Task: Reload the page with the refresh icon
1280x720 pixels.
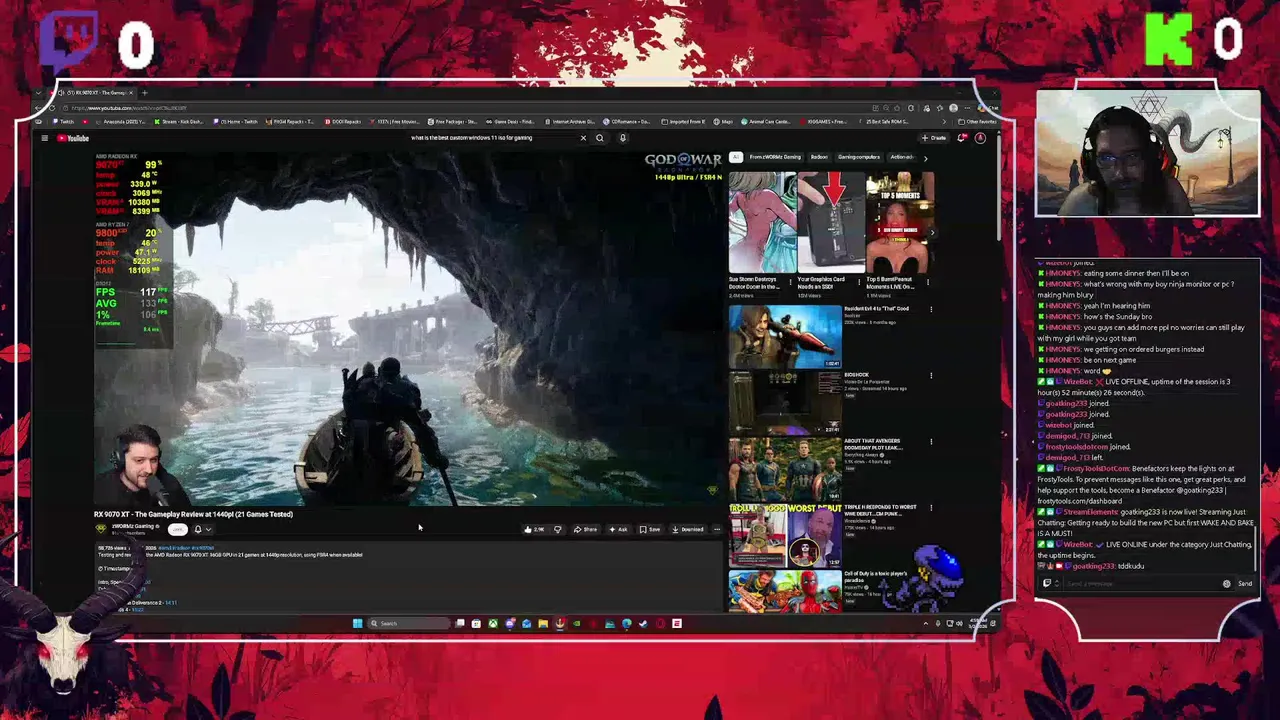Action: (52, 108)
